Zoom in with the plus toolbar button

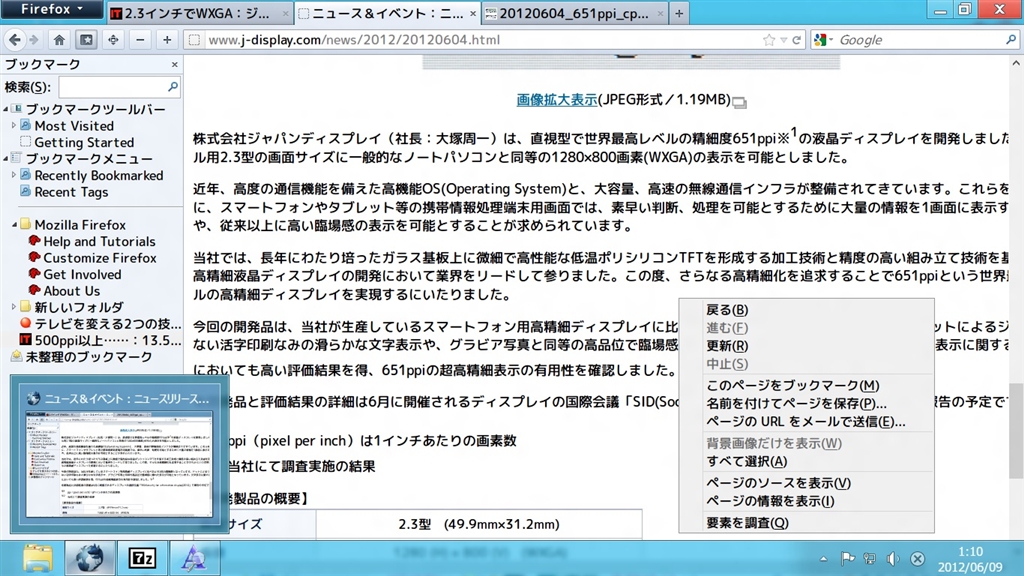(167, 40)
